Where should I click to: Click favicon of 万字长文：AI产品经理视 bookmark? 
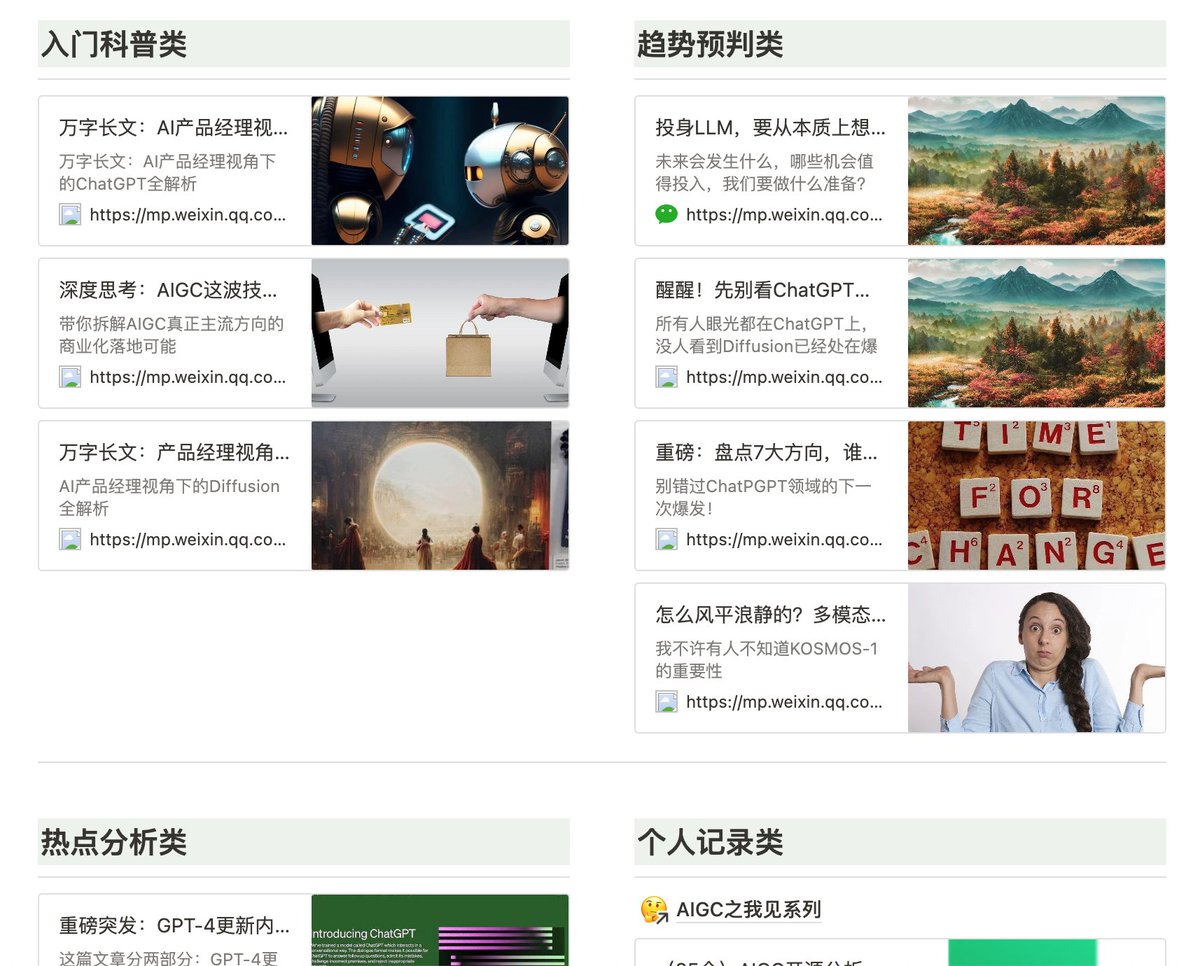70,214
